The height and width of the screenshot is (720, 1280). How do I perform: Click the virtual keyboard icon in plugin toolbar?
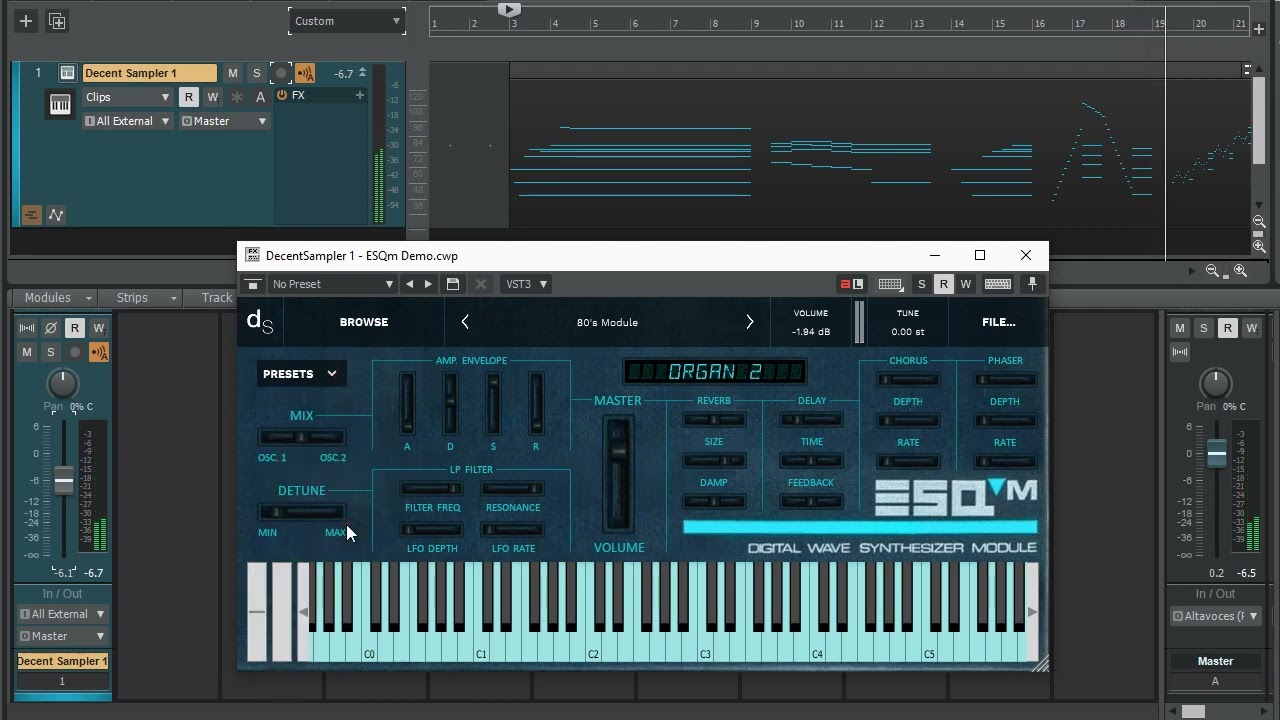pyautogui.click(x=997, y=284)
